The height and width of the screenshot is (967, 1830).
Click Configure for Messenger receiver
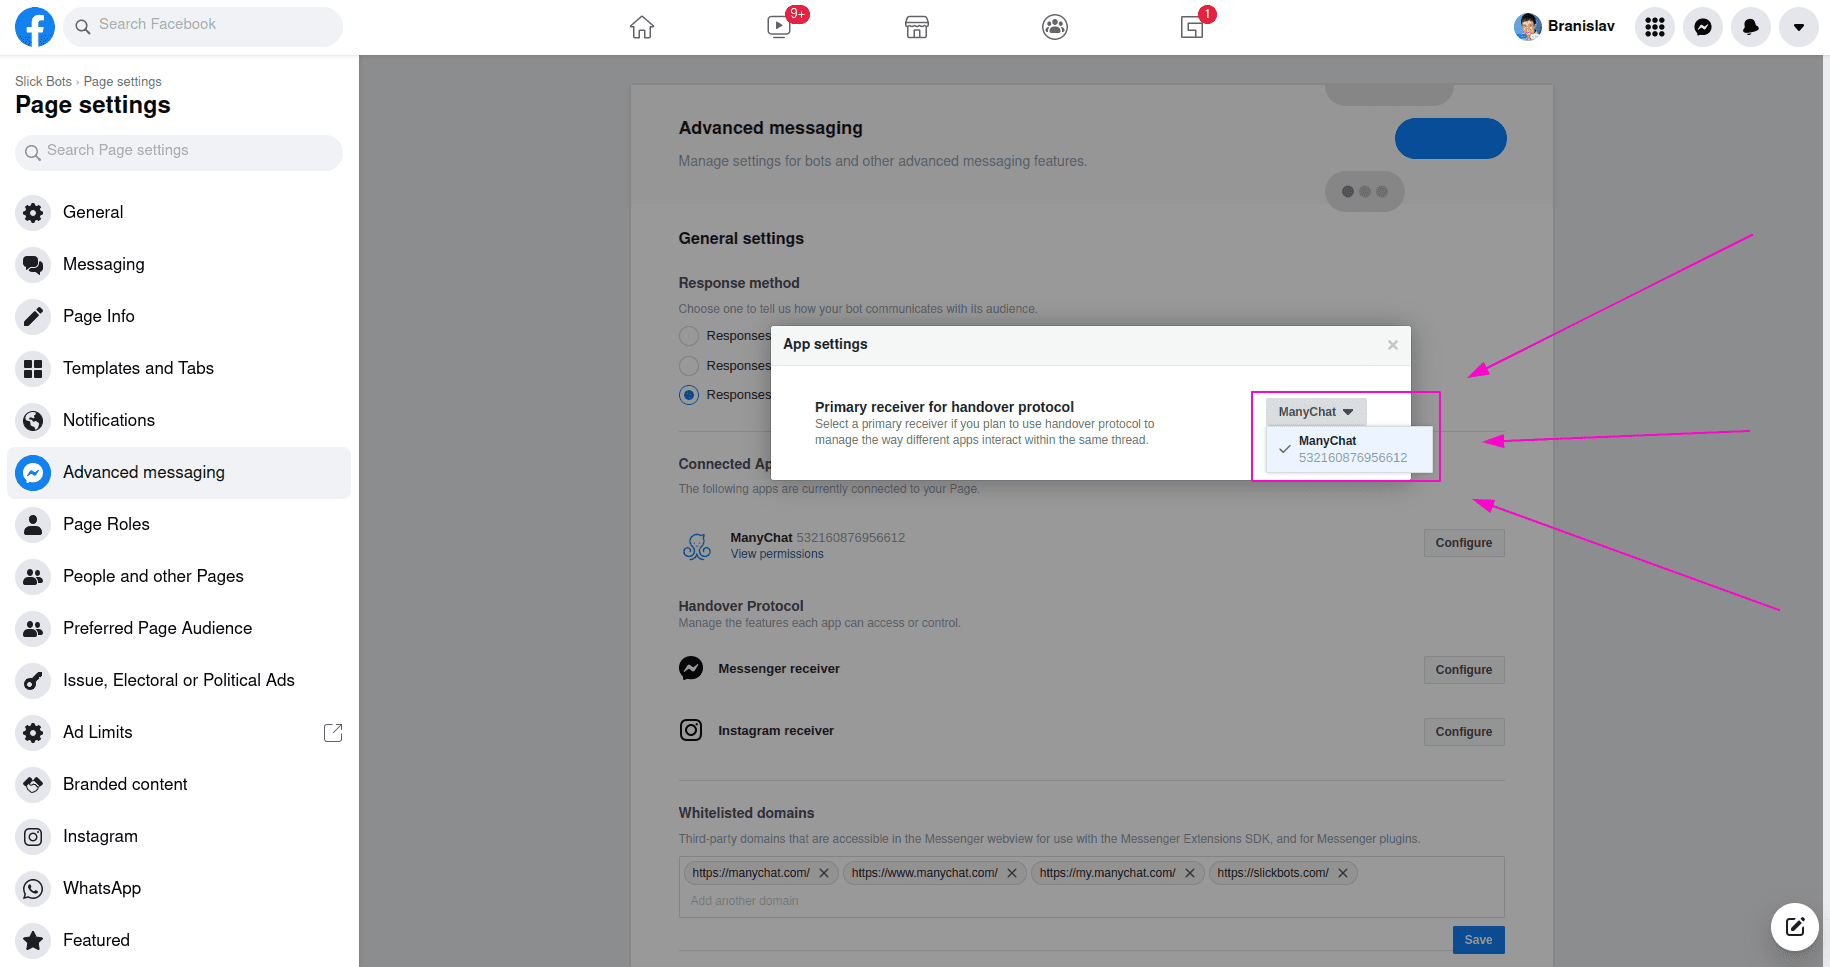tap(1464, 670)
